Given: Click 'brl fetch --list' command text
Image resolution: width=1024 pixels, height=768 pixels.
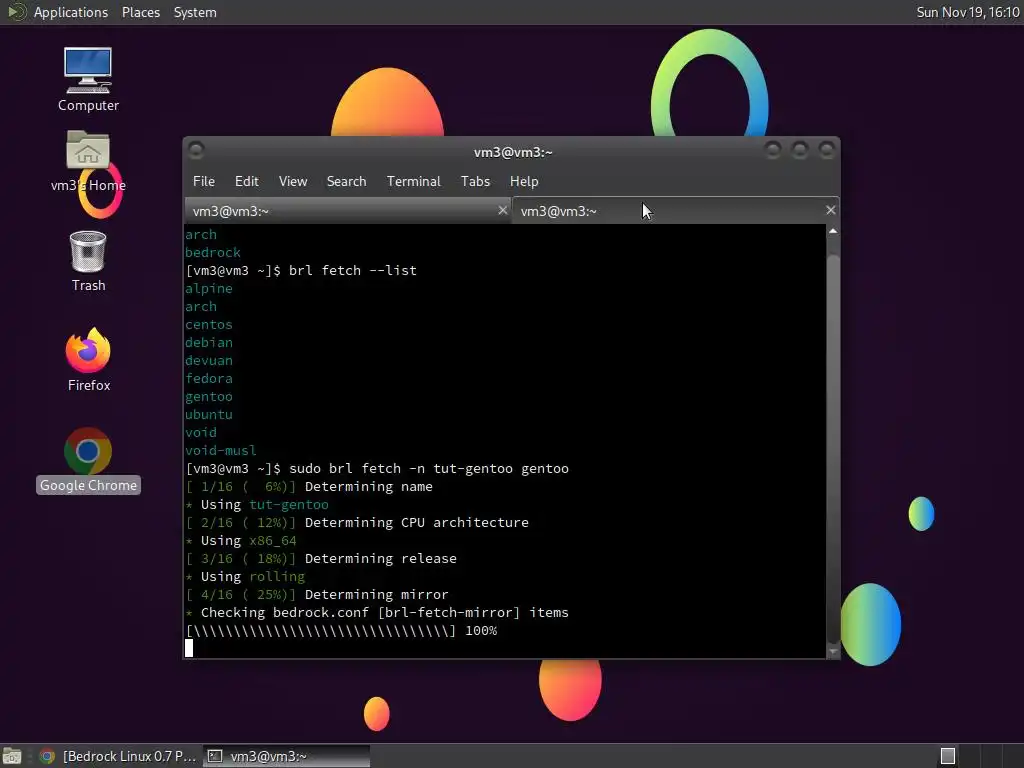Looking at the screenshot, I should [x=353, y=270].
